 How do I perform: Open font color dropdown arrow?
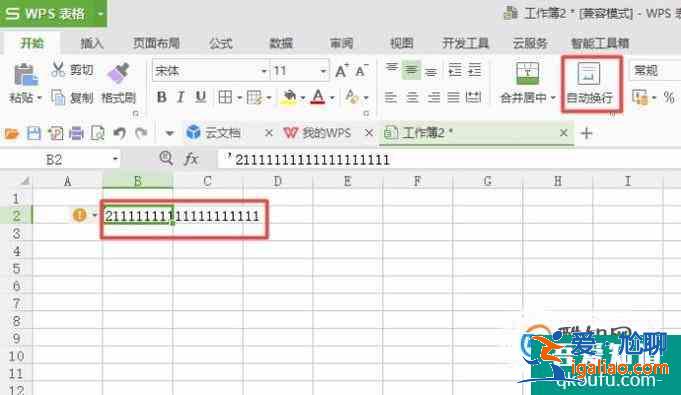point(332,98)
